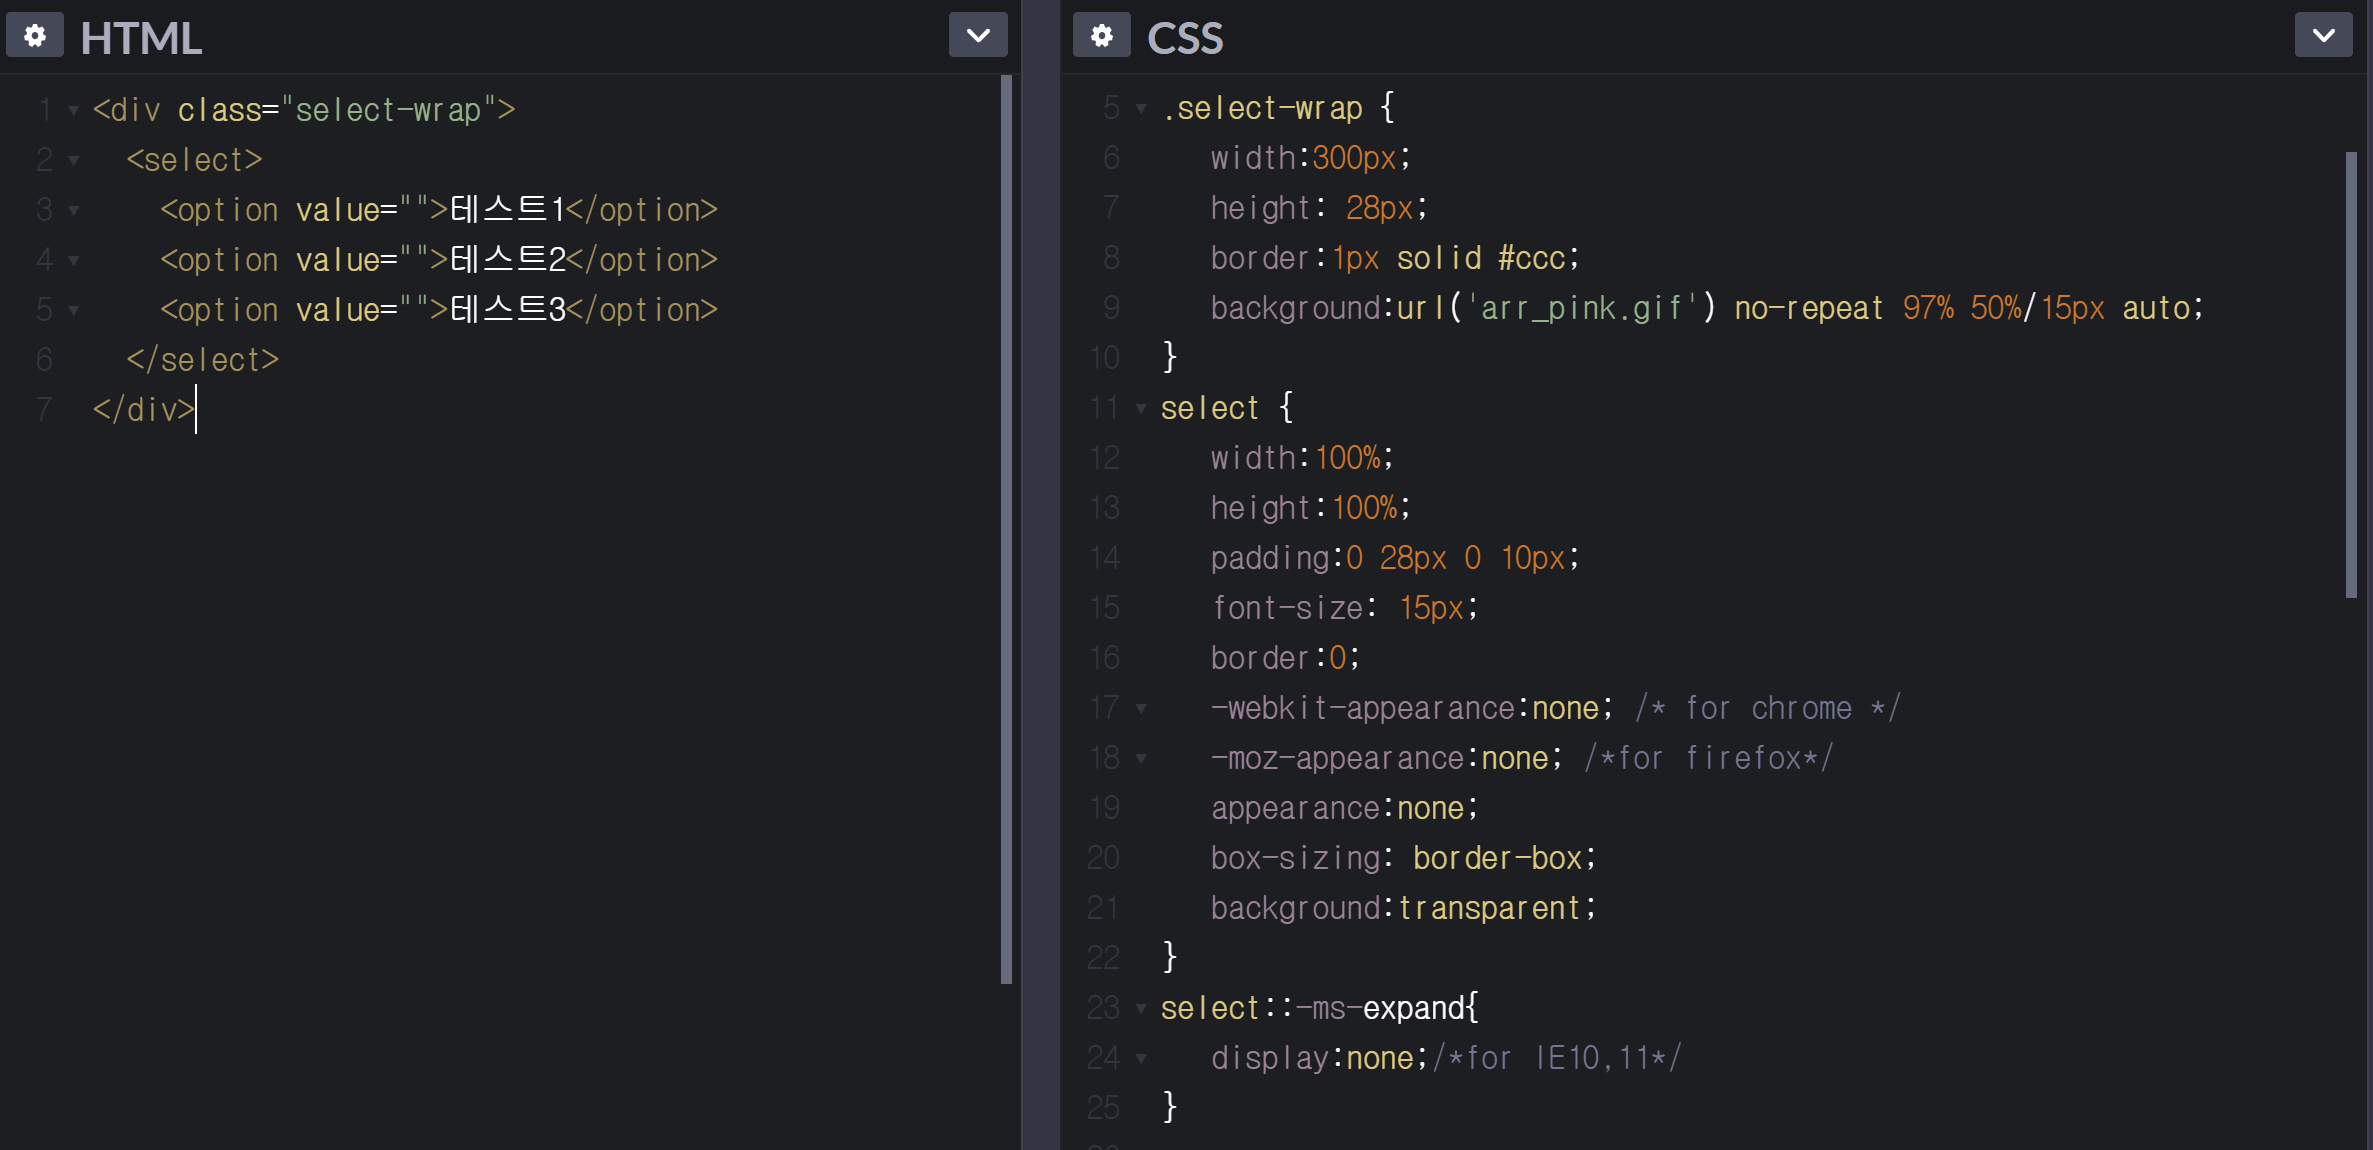The height and width of the screenshot is (1150, 2373).
Task: Click the HTML panel title
Action: [141, 38]
